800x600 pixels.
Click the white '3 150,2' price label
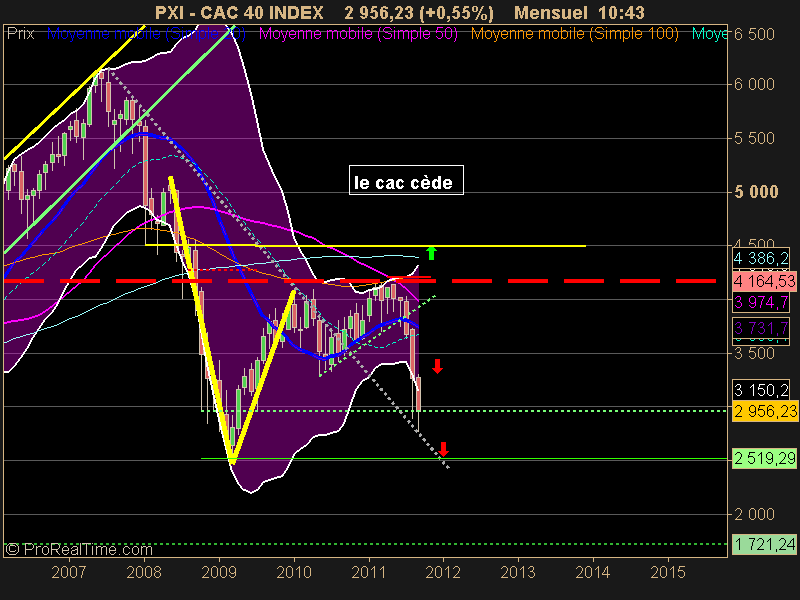761,390
